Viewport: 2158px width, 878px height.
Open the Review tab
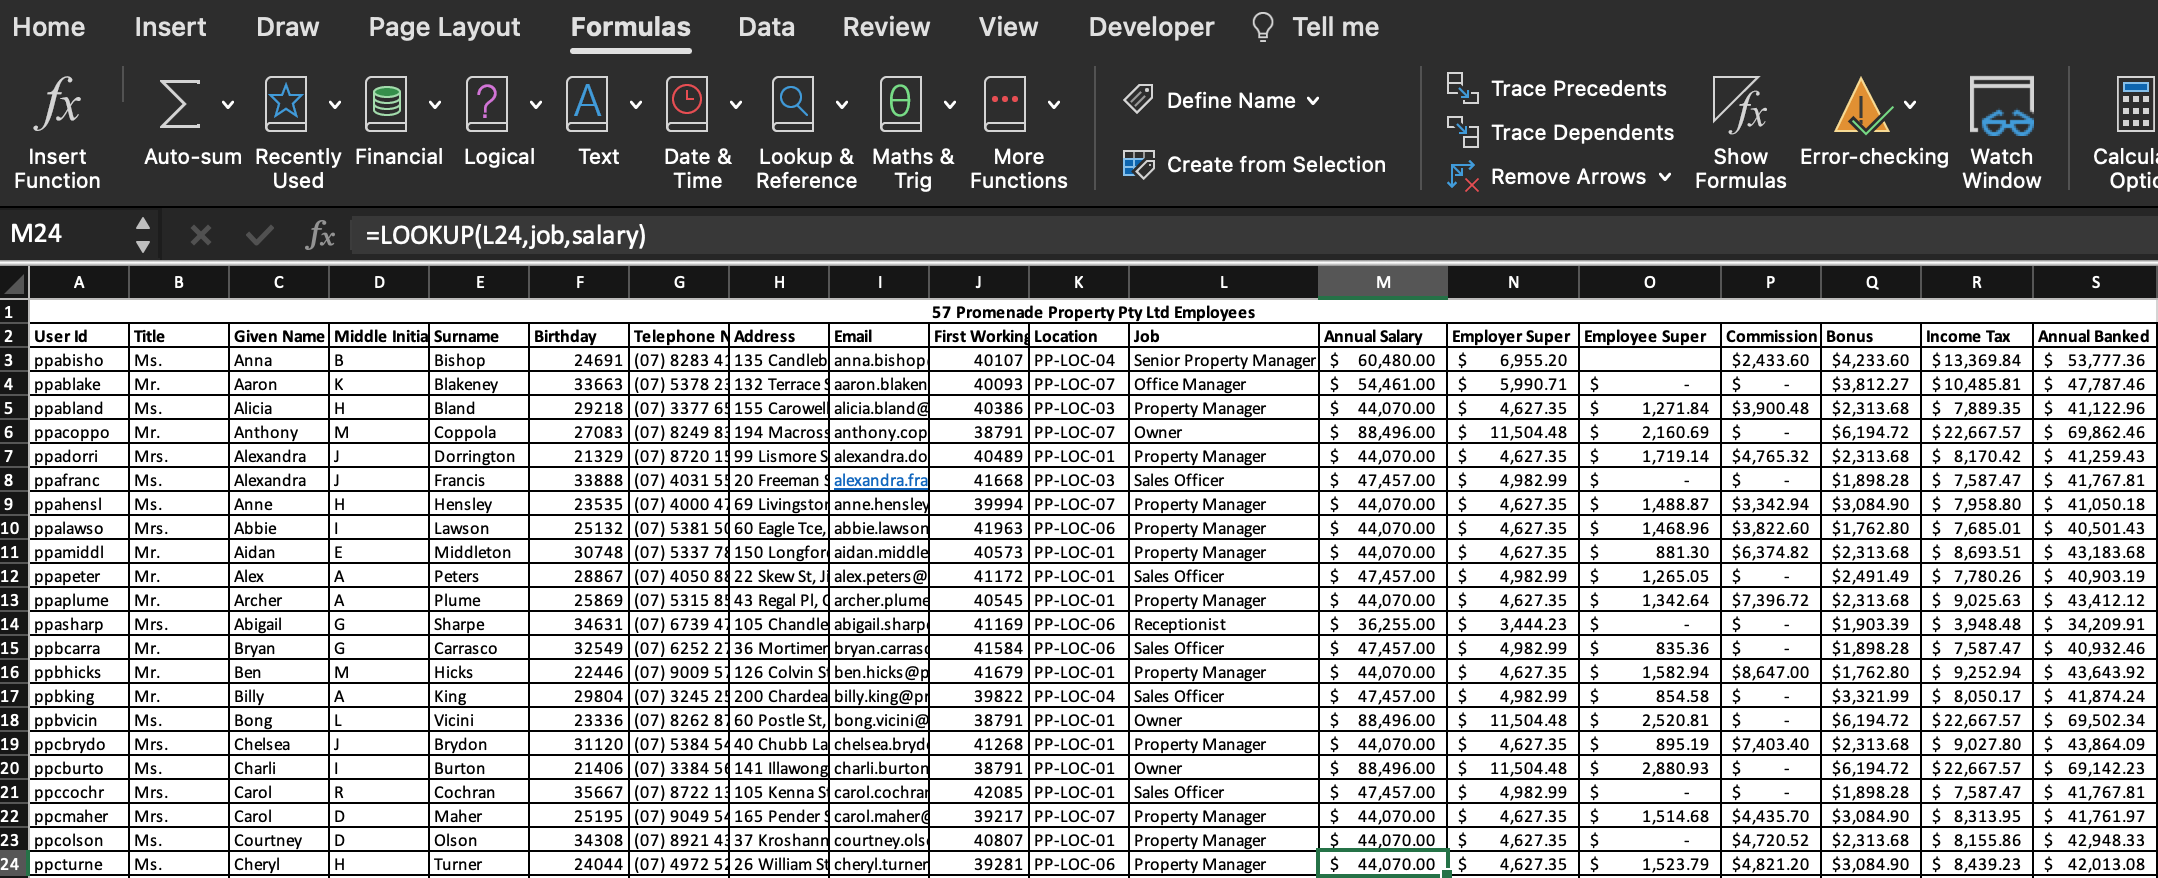[886, 27]
